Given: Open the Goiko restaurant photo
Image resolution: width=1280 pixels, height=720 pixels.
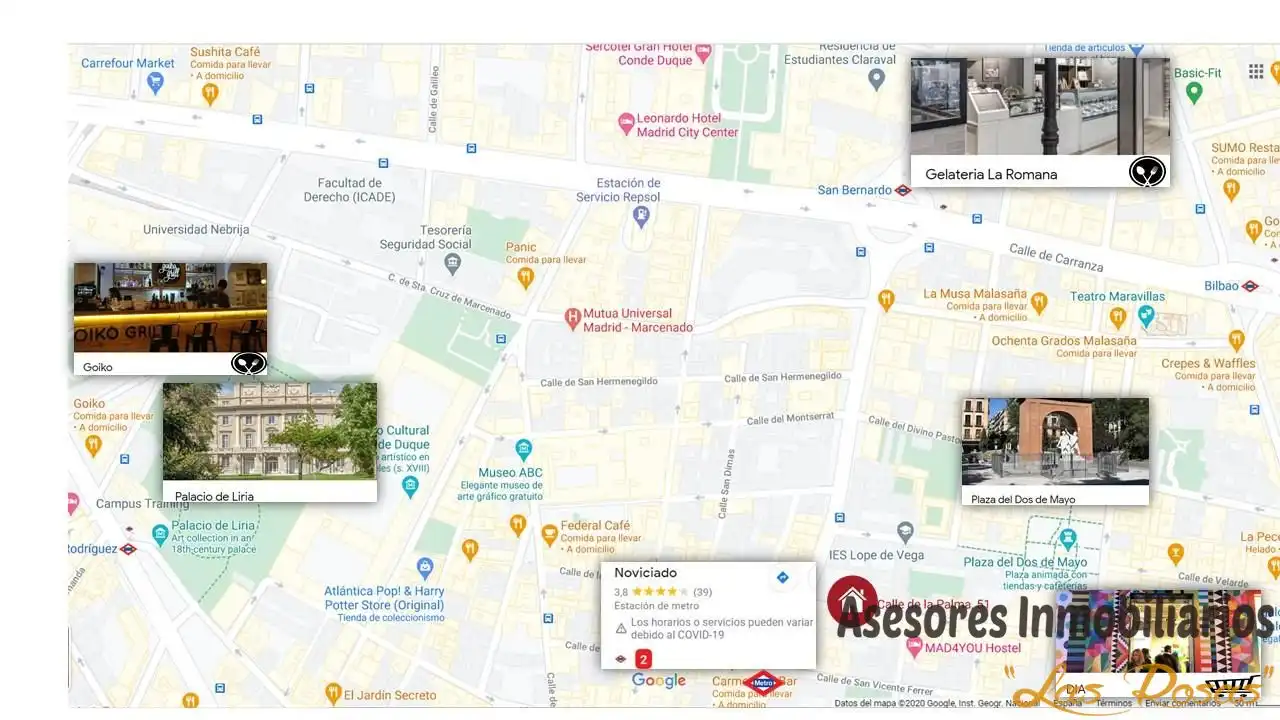Looking at the screenshot, I should tap(170, 308).
